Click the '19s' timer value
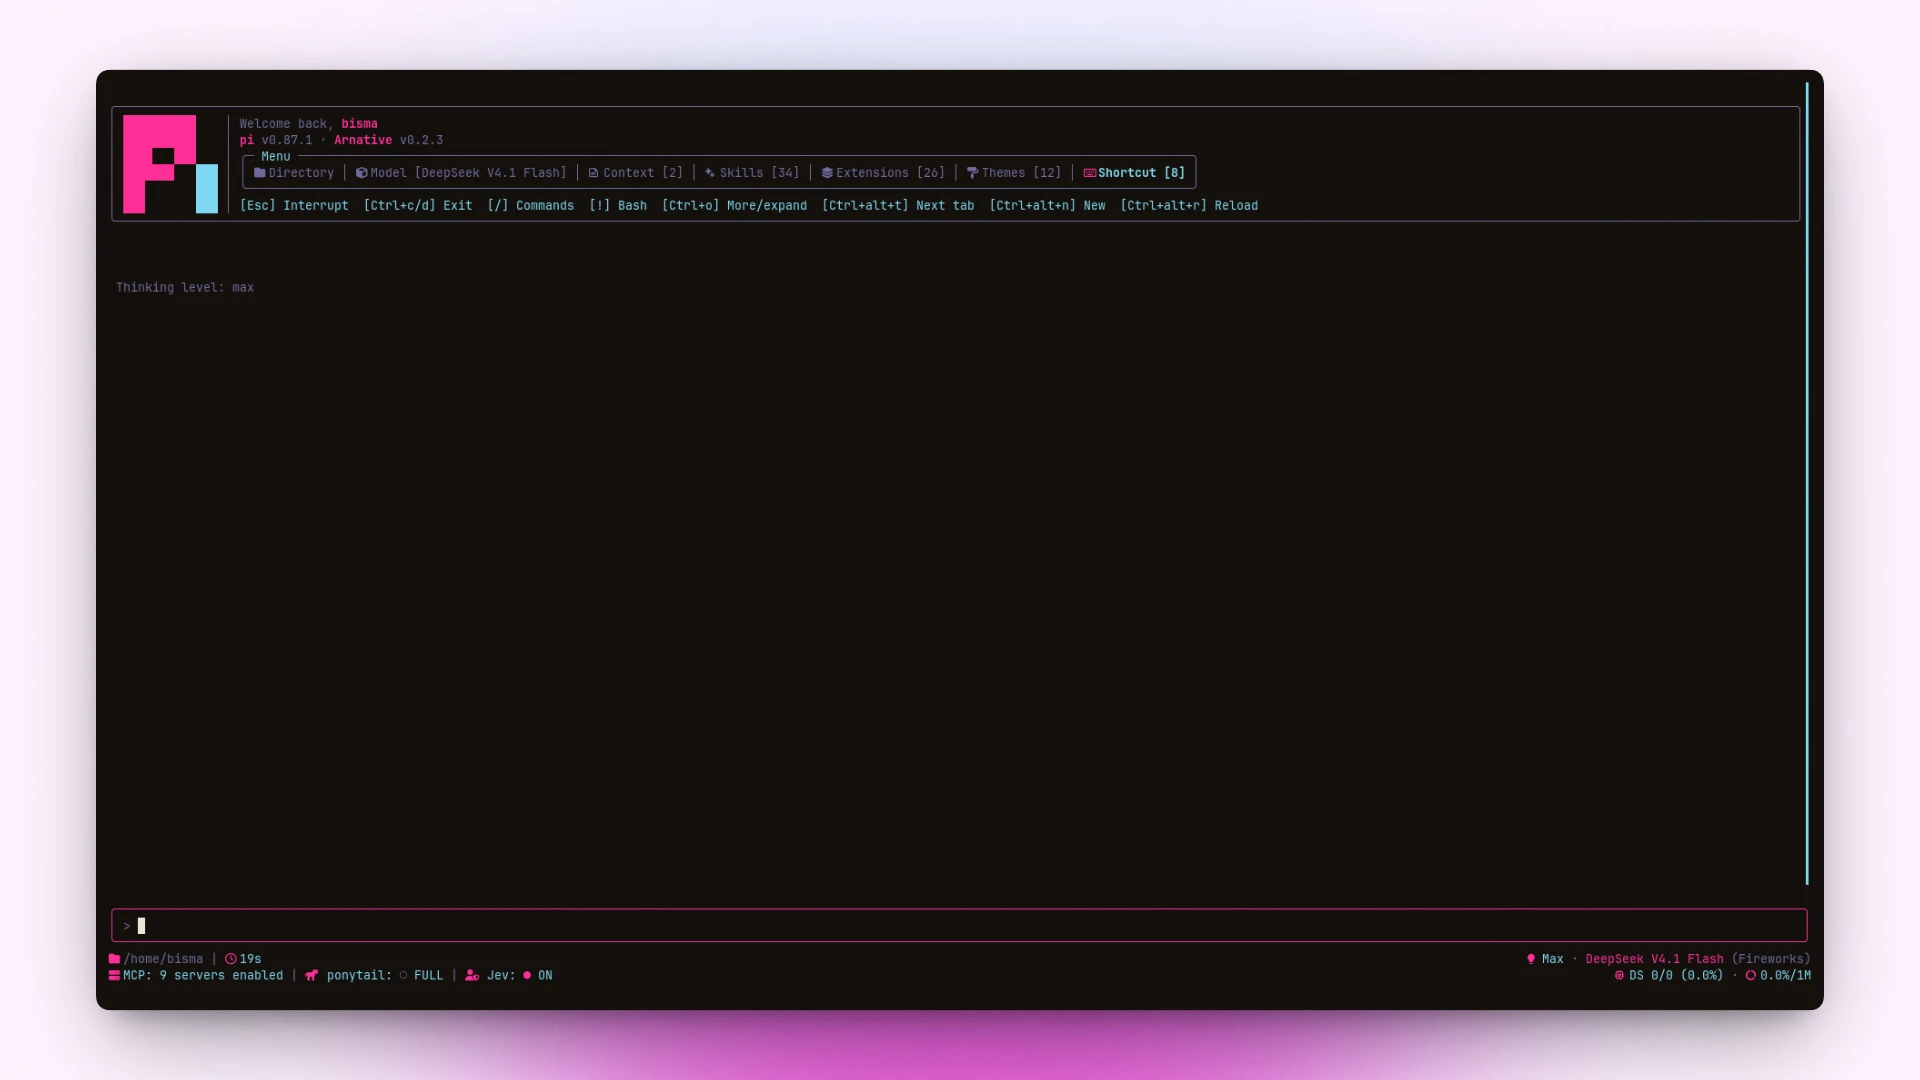Viewport: 1920px width, 1080px height. 250,959
